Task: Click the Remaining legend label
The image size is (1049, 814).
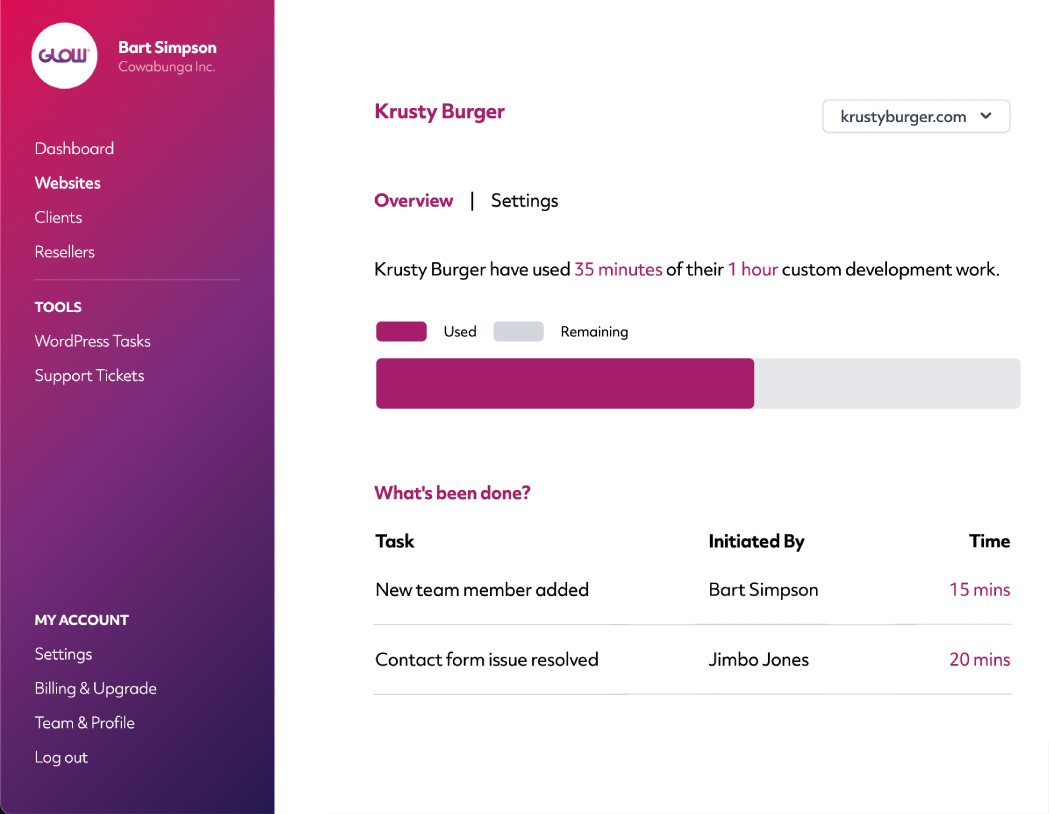Action: 594,332
